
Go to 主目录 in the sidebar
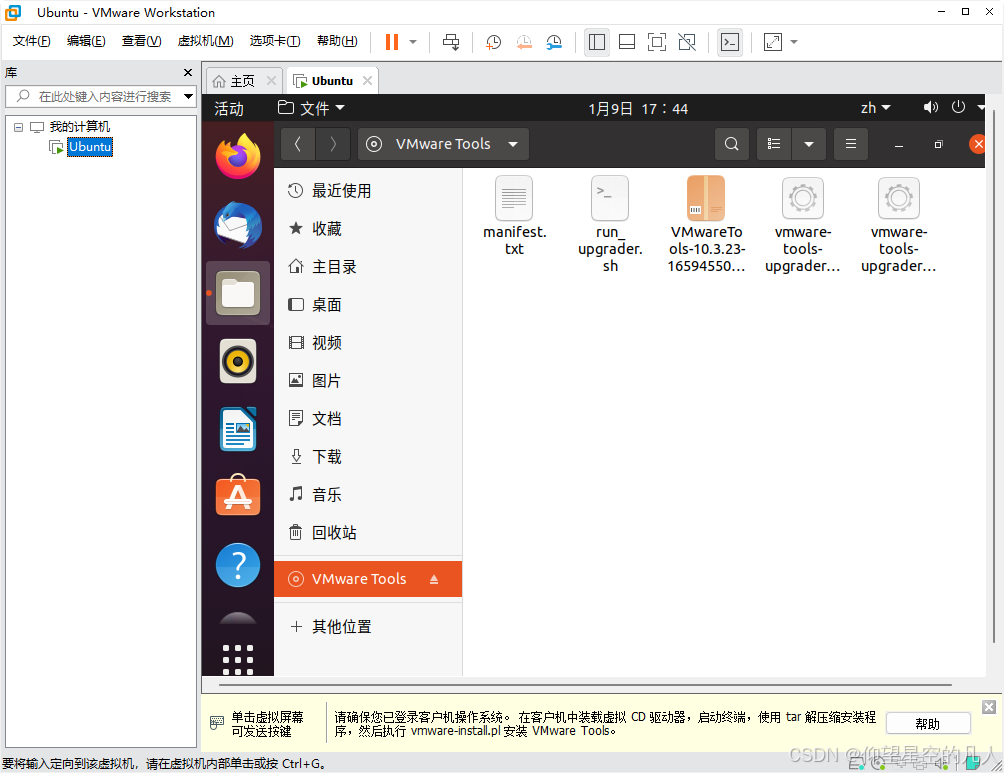368,267
